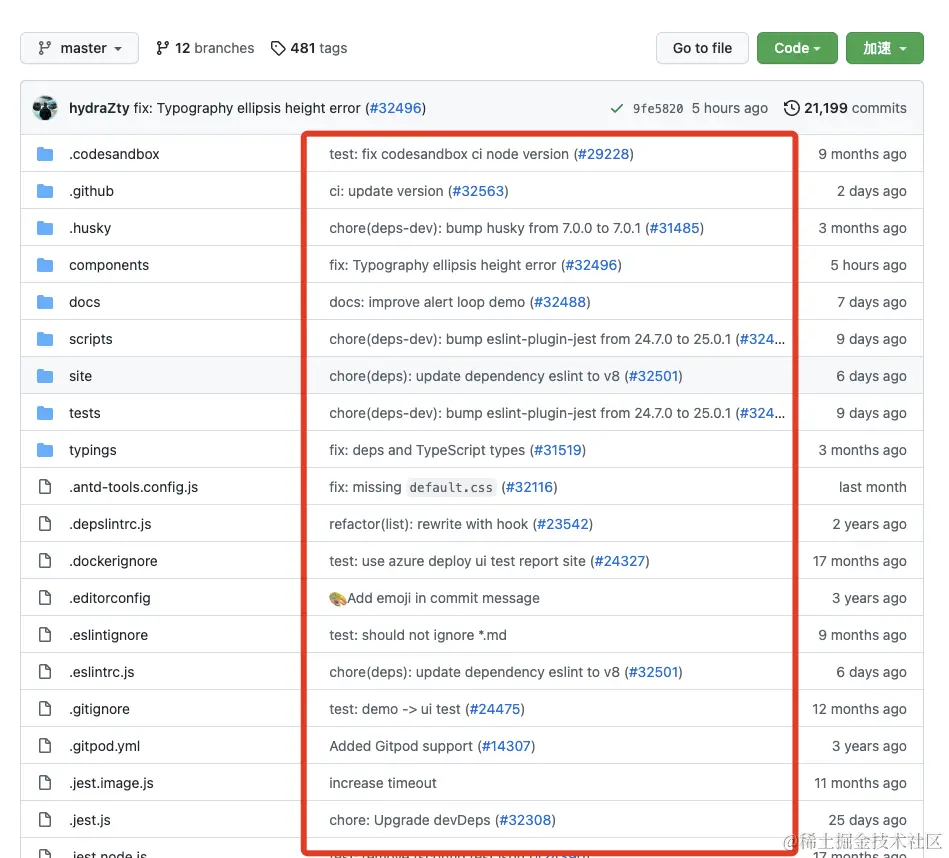Open PR #32496 in latest commit header
Screen dimensions: 949x858
[x=395, y=108]
